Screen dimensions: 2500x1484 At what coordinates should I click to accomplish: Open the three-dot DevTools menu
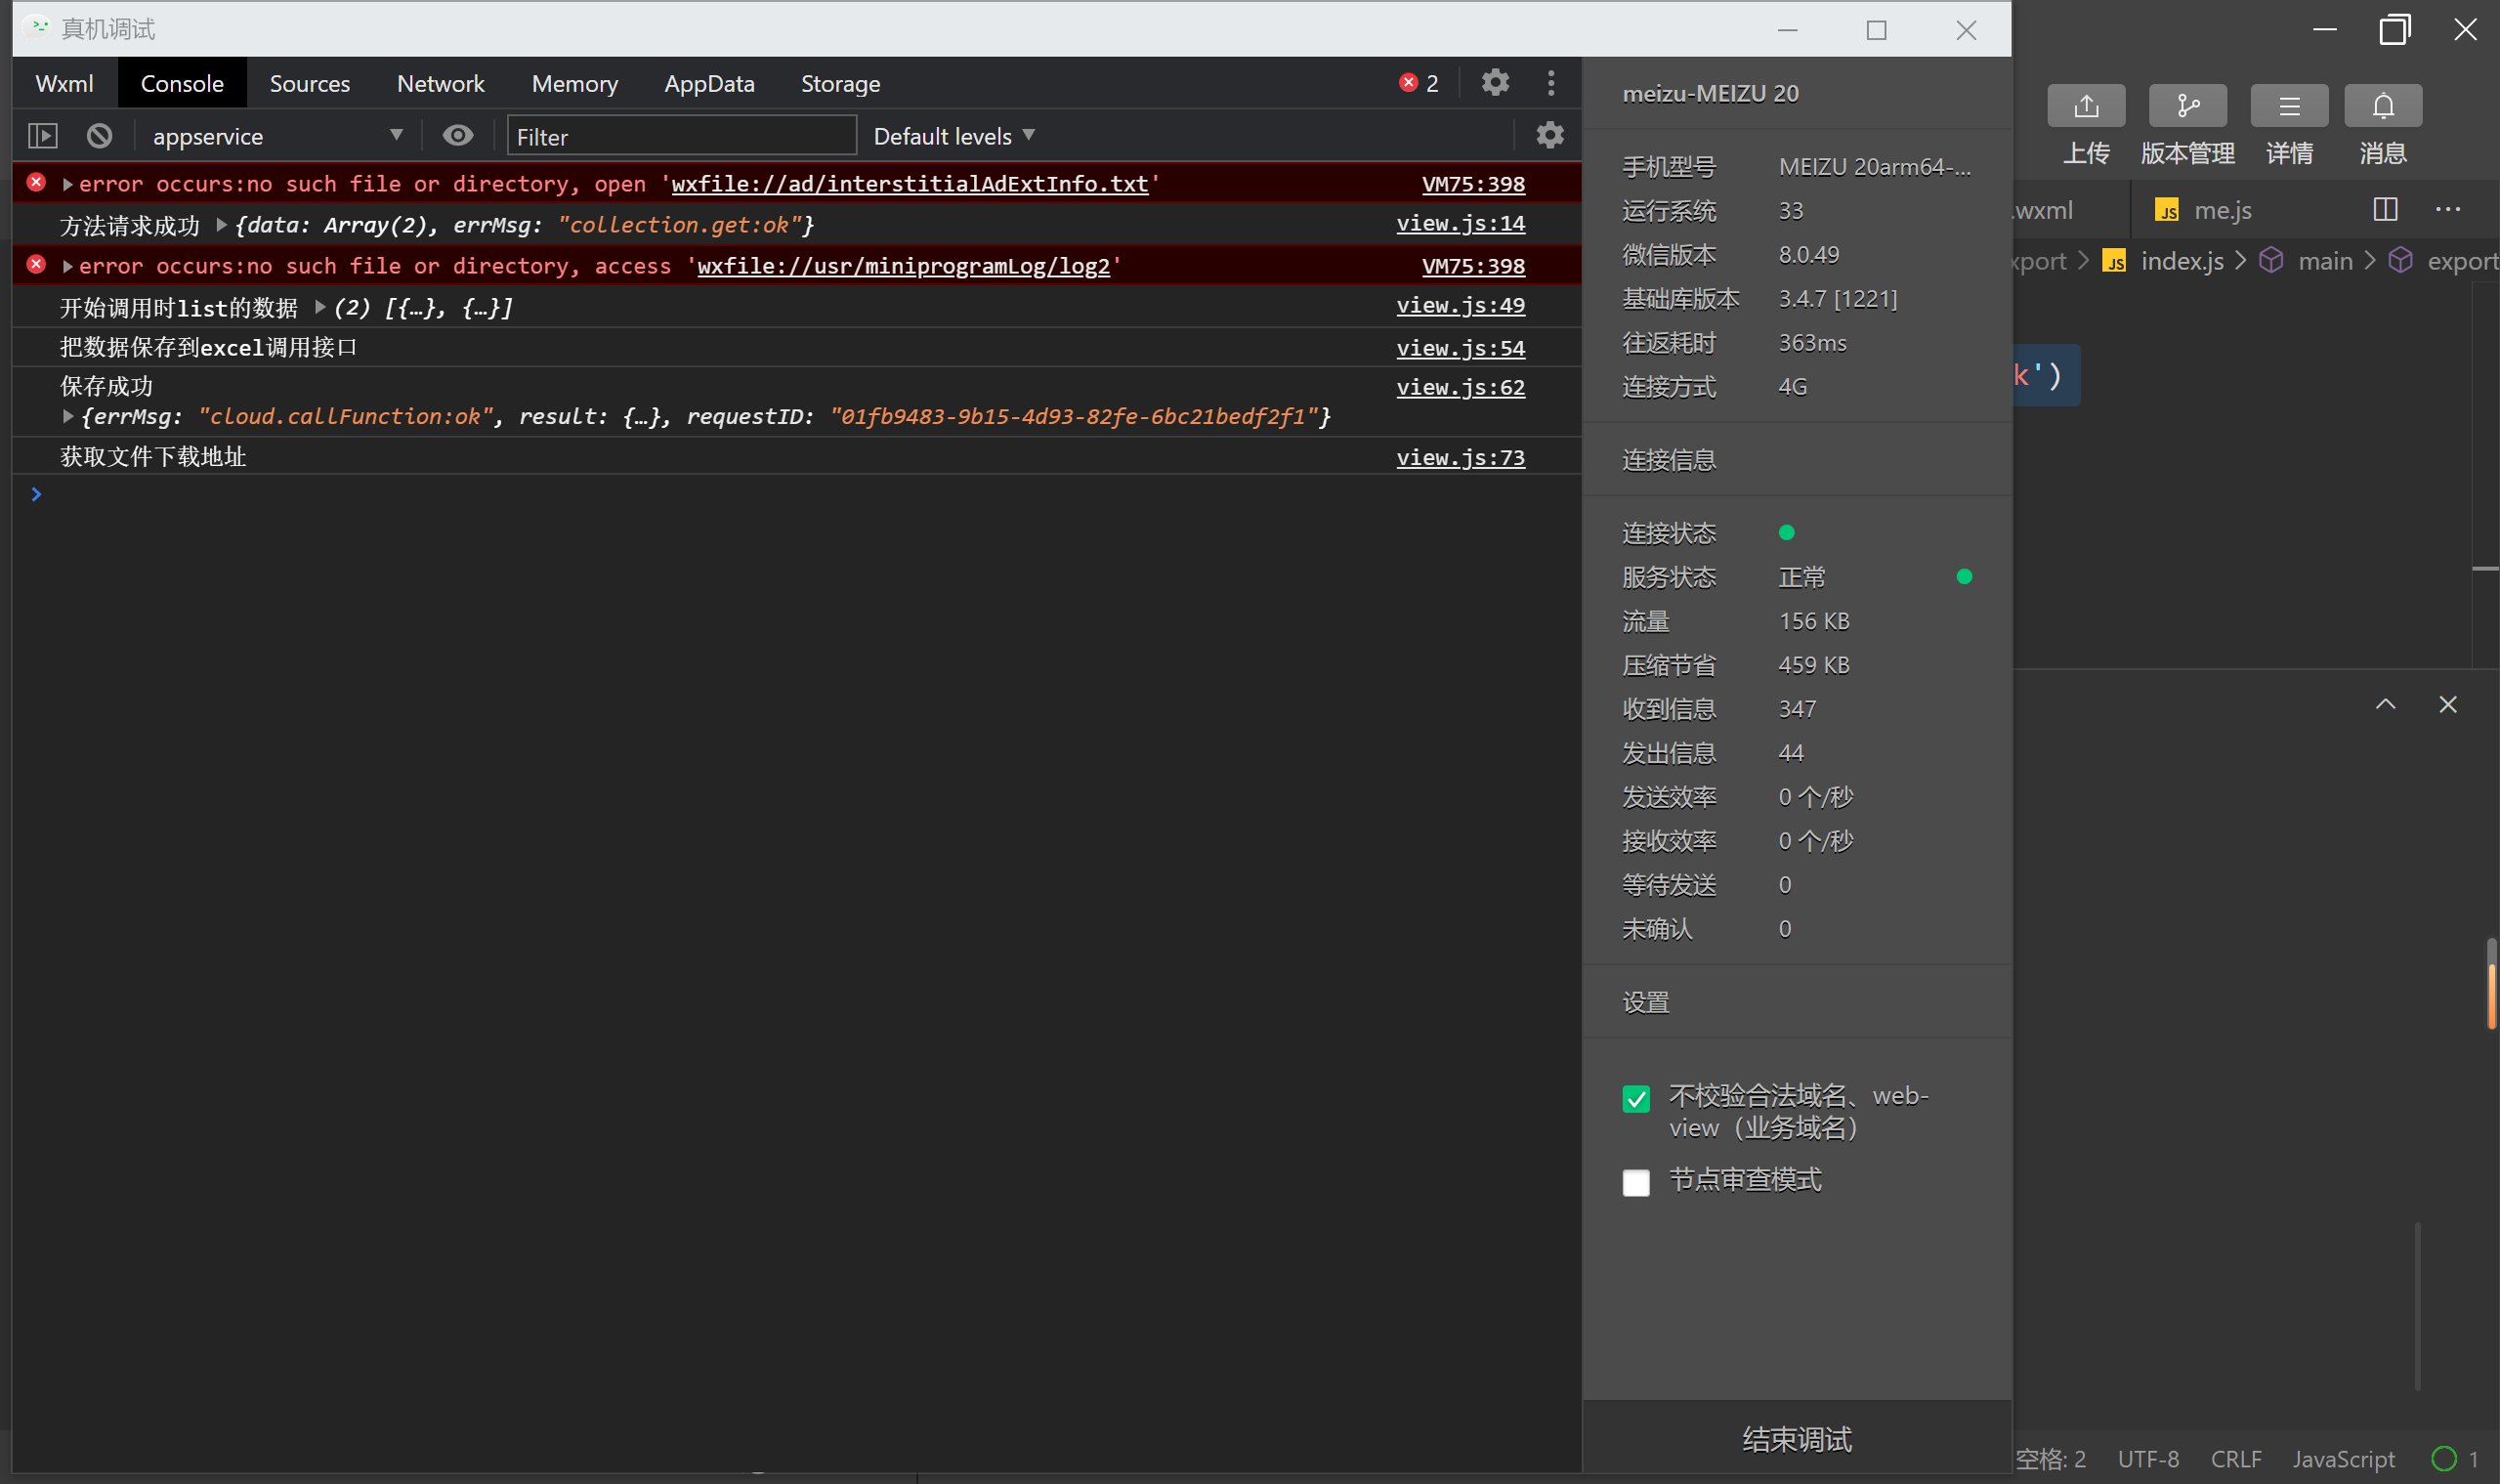(1551, 83)
